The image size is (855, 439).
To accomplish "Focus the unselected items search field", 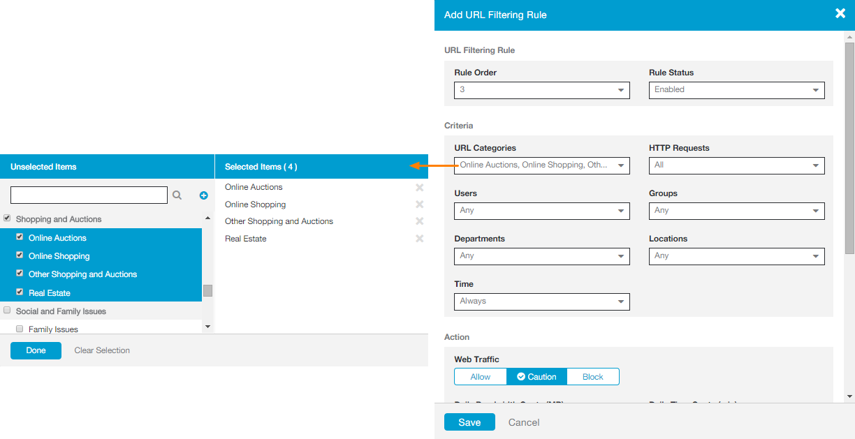I will tap(89, 195).
